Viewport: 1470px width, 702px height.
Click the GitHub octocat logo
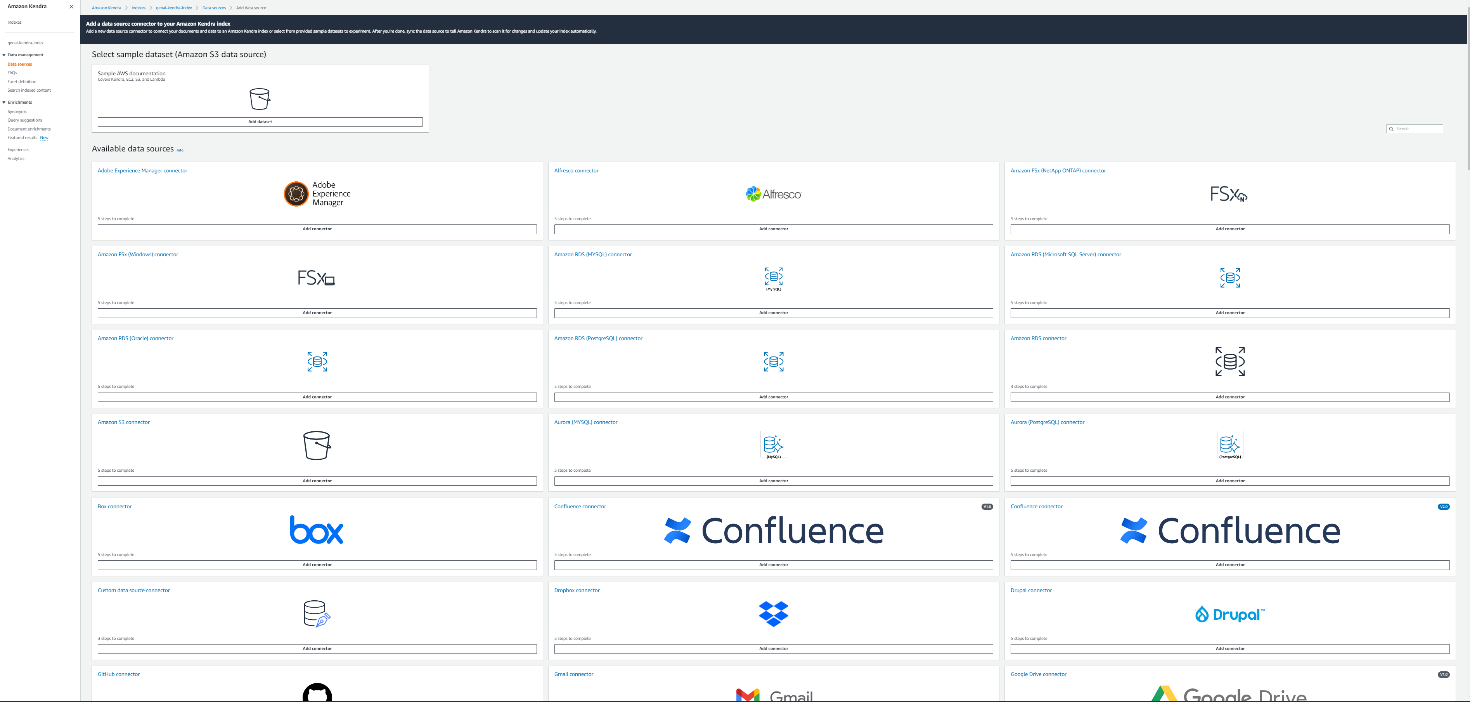(x=317, y=693)
